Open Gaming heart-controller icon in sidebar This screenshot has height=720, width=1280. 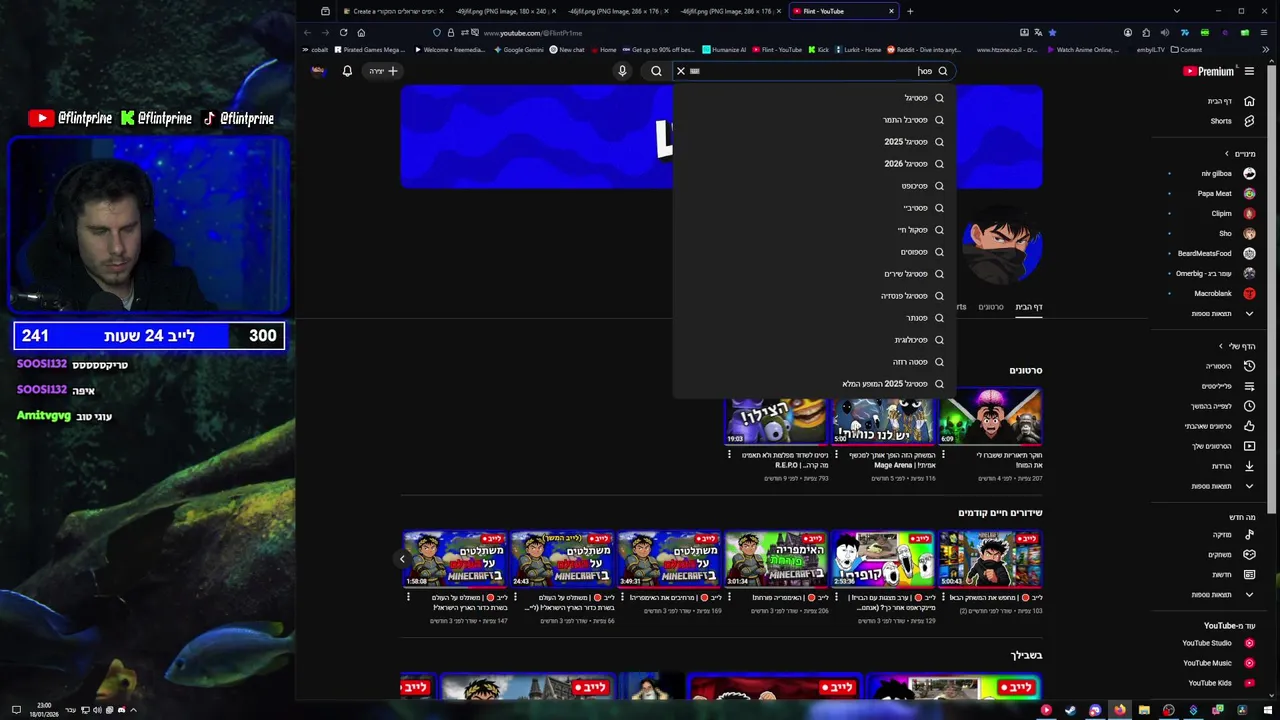(x=1249, y=554)
